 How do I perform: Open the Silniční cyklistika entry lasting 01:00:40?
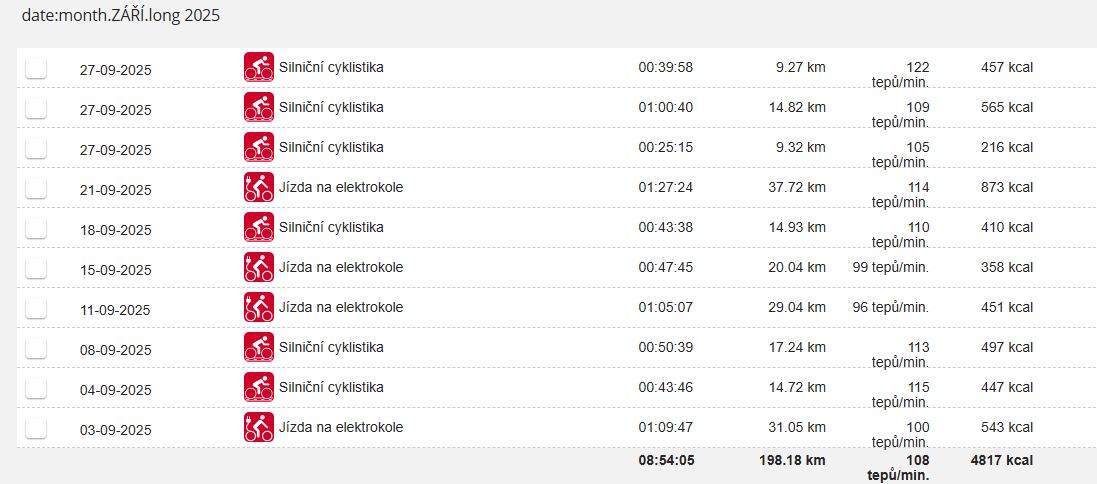point(331,107)
